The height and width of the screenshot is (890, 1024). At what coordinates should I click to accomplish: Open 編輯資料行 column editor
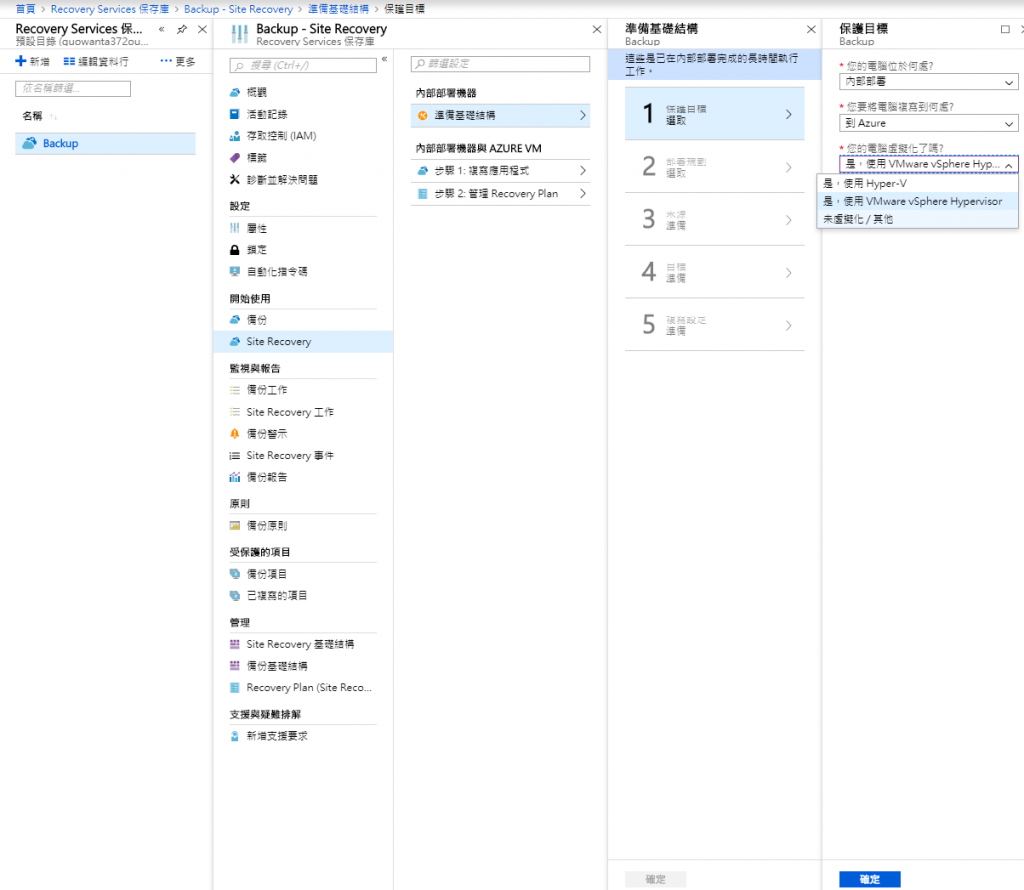(x=96, y=61)
